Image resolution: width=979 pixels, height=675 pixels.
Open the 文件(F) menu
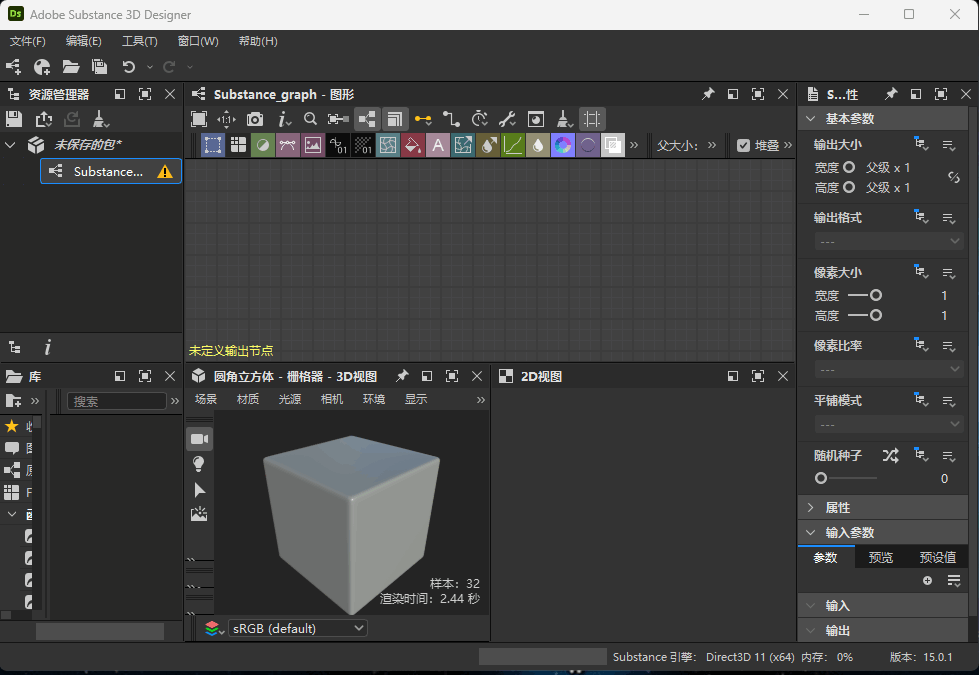tap(27, 41)
